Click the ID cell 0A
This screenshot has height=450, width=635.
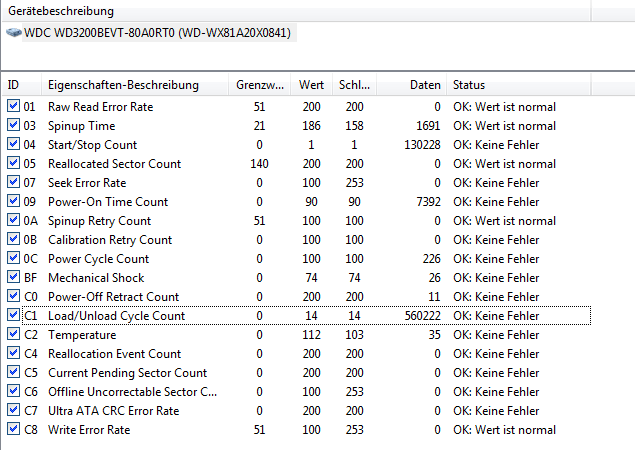pos(31,221)
